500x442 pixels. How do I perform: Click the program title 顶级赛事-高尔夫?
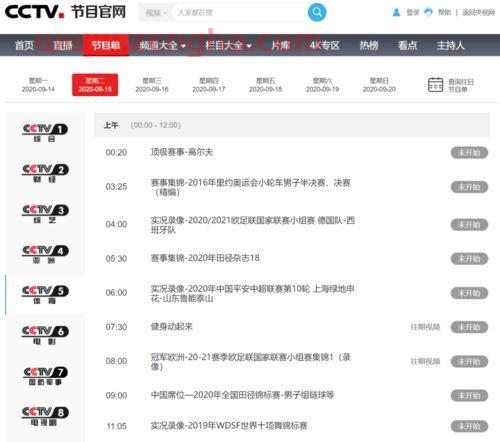(182, 152)
